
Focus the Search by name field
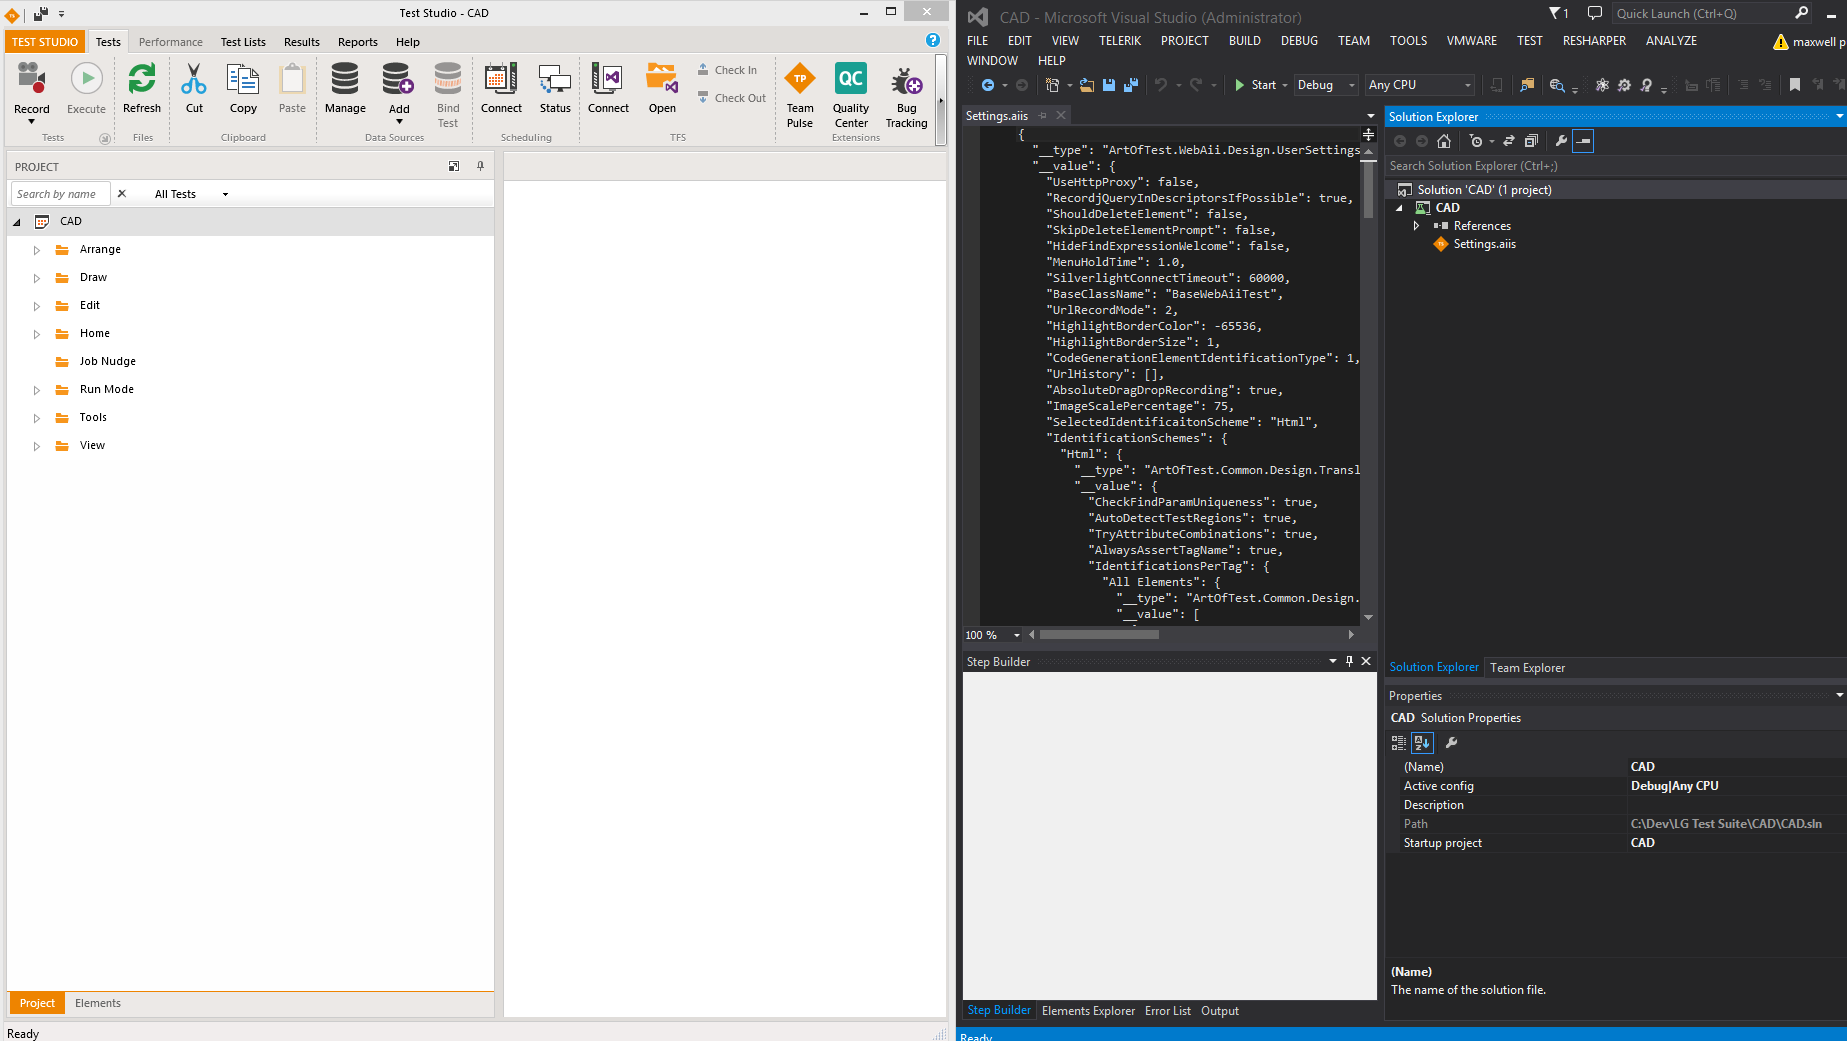61,194
